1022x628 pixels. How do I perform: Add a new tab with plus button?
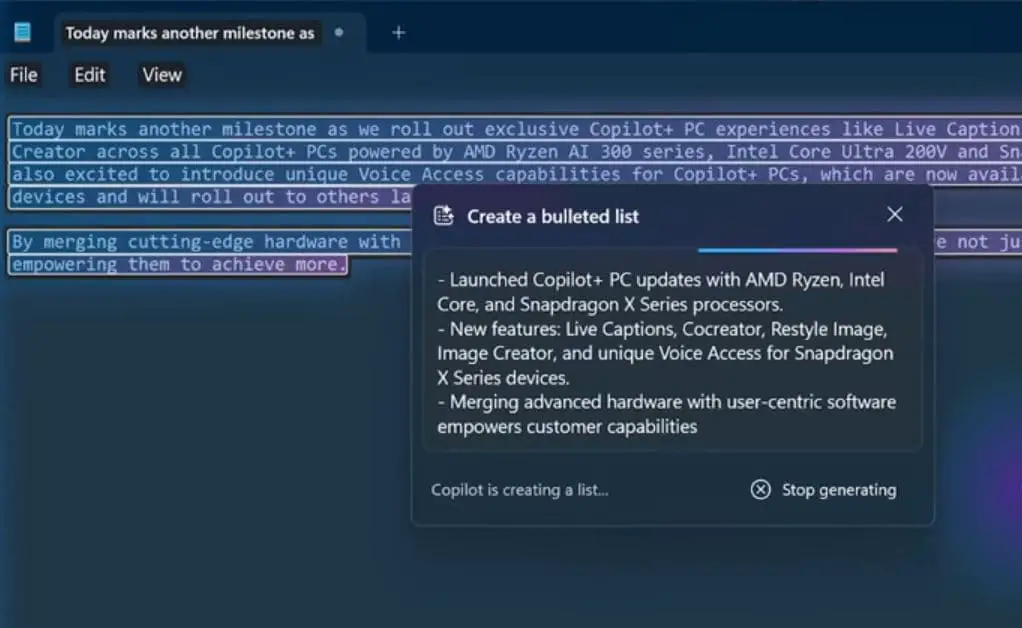[398, 33]
